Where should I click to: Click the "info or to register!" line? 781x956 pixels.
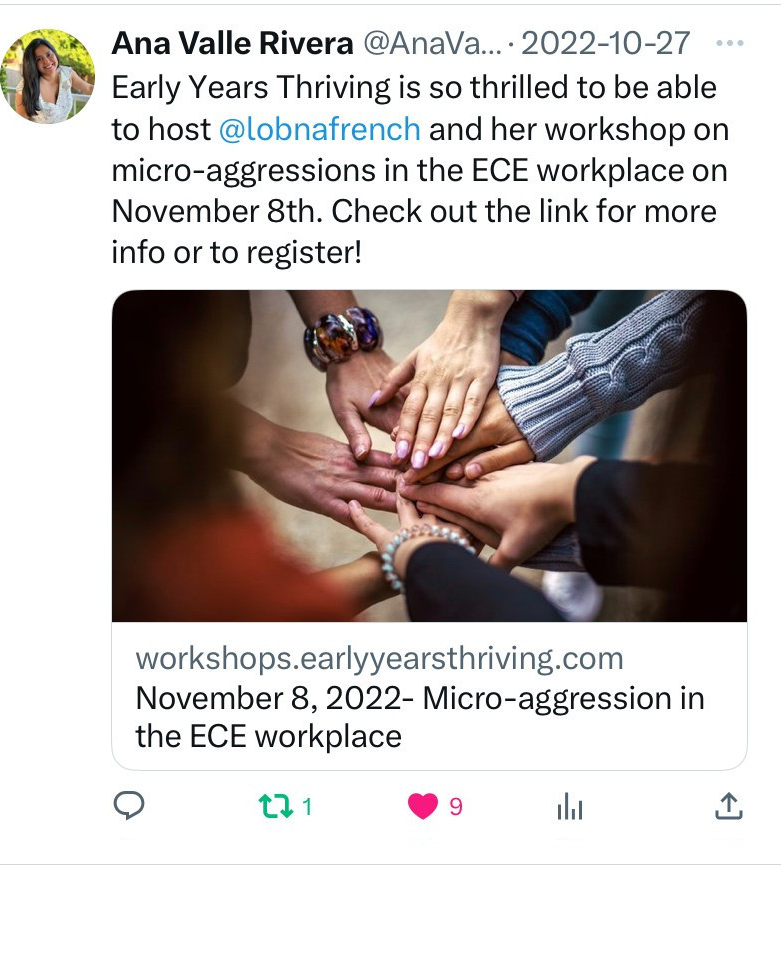click(x=237, y=252)
